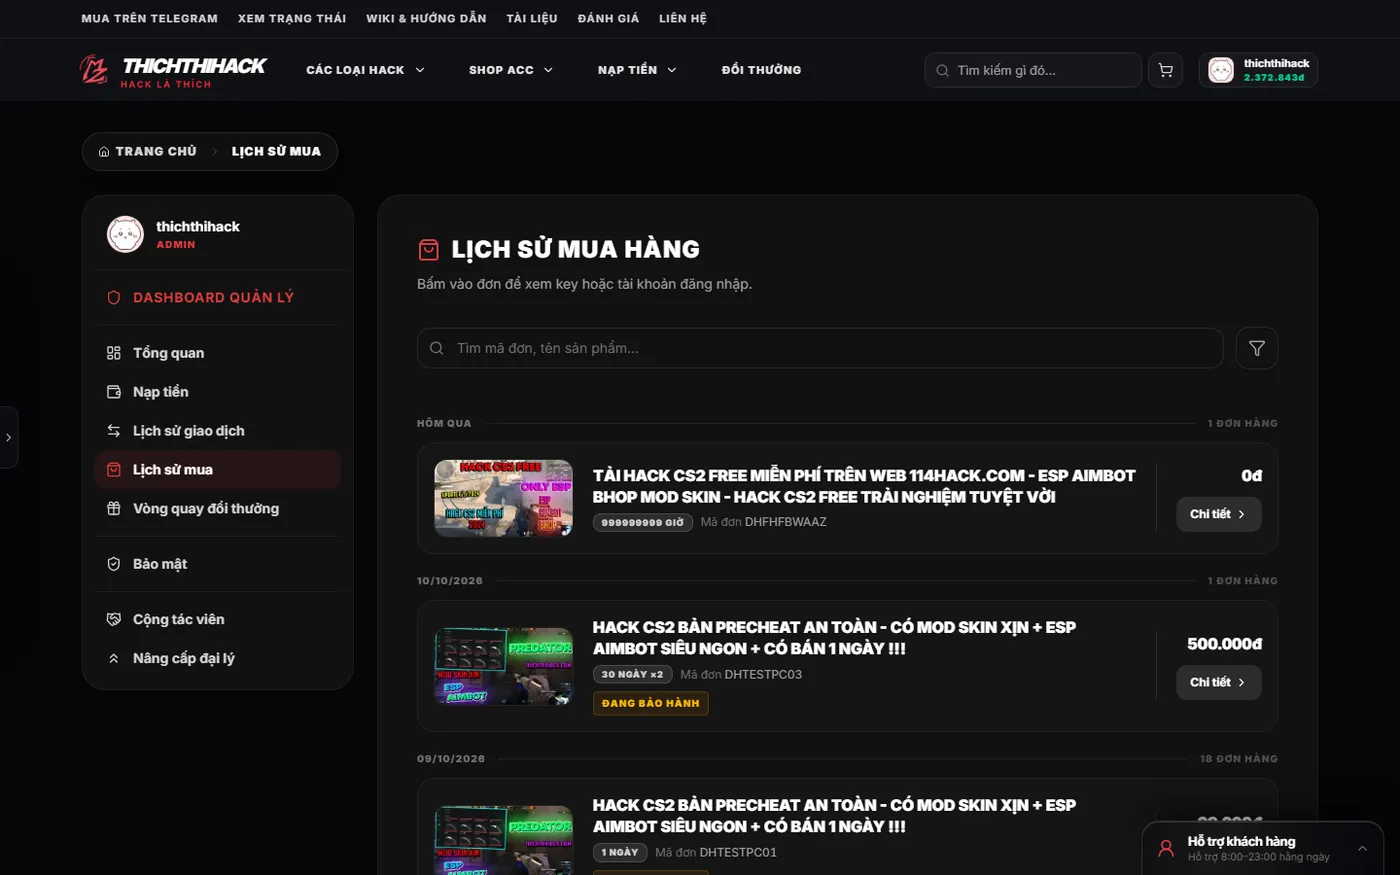1400x875 pixels.
Task: Open Lịch sử giao dịch in sidebar
Action: coord(218,431)
